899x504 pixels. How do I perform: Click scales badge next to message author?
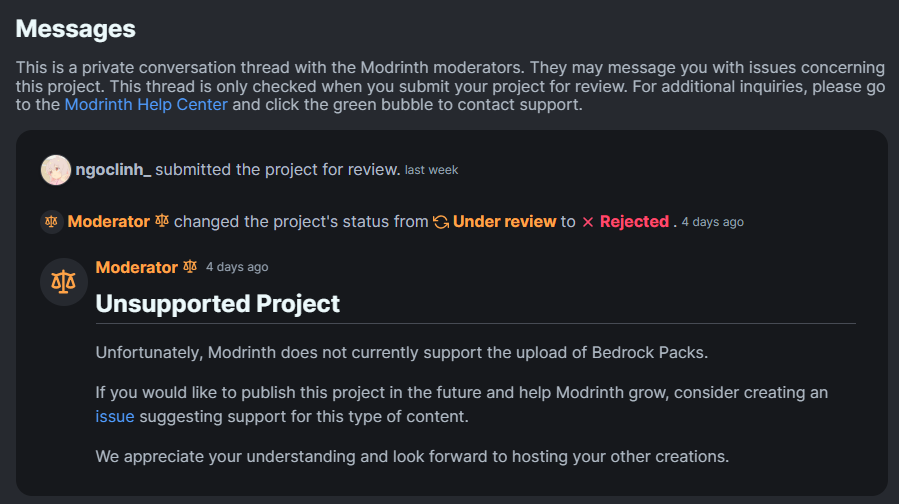pyautogui.click(x=190, y=267)
